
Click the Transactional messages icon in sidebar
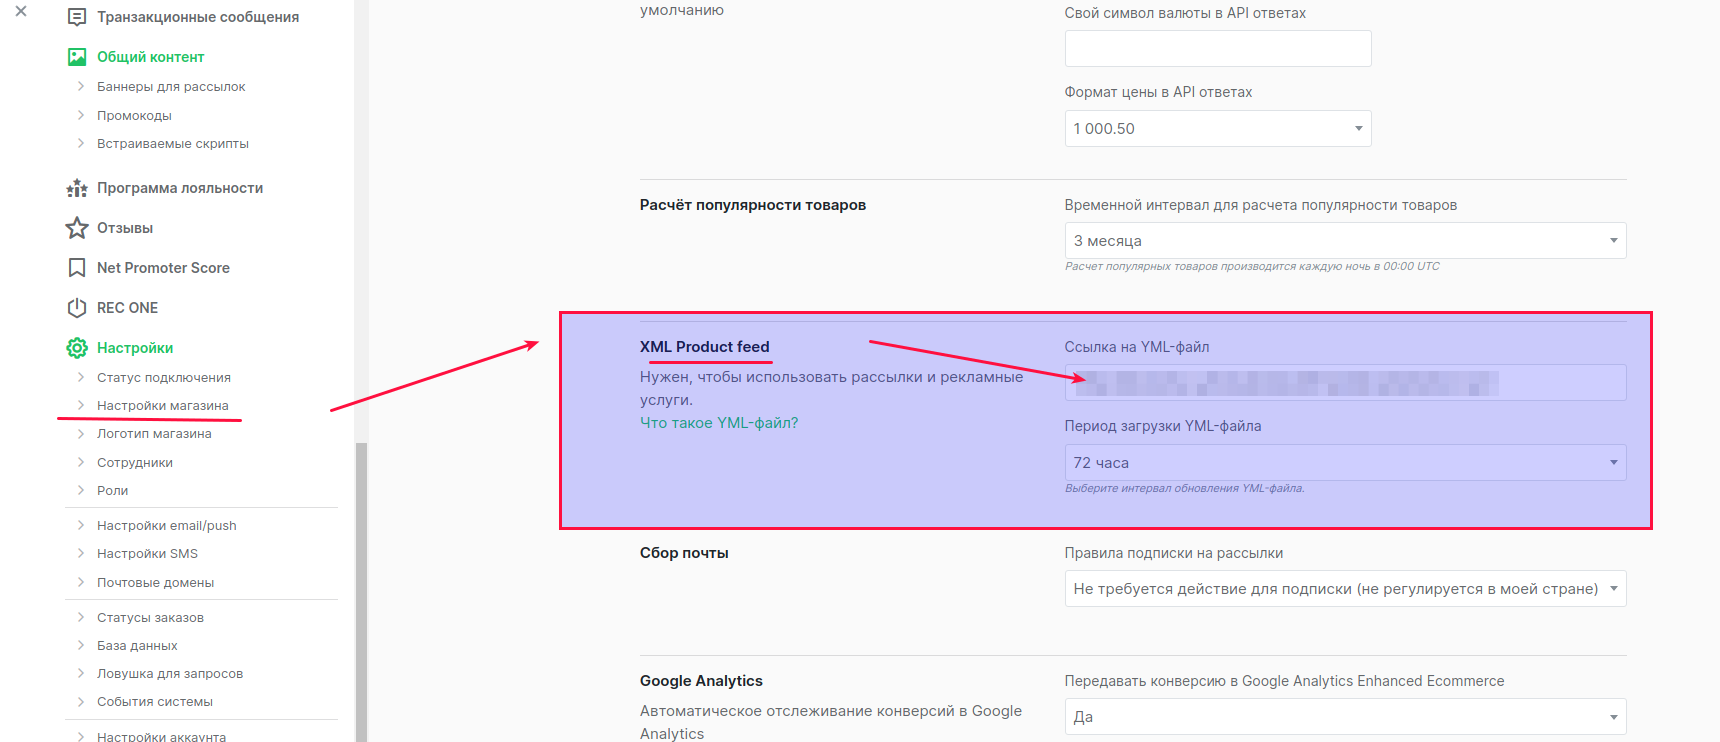[x=77, y=17]
